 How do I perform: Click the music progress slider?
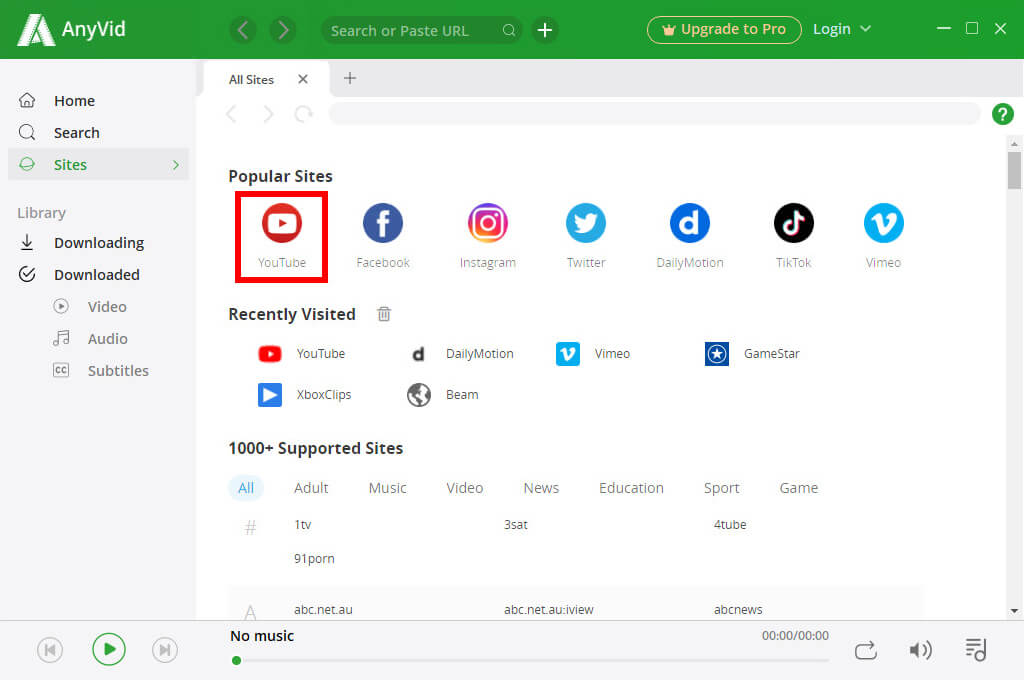point(530,660)
